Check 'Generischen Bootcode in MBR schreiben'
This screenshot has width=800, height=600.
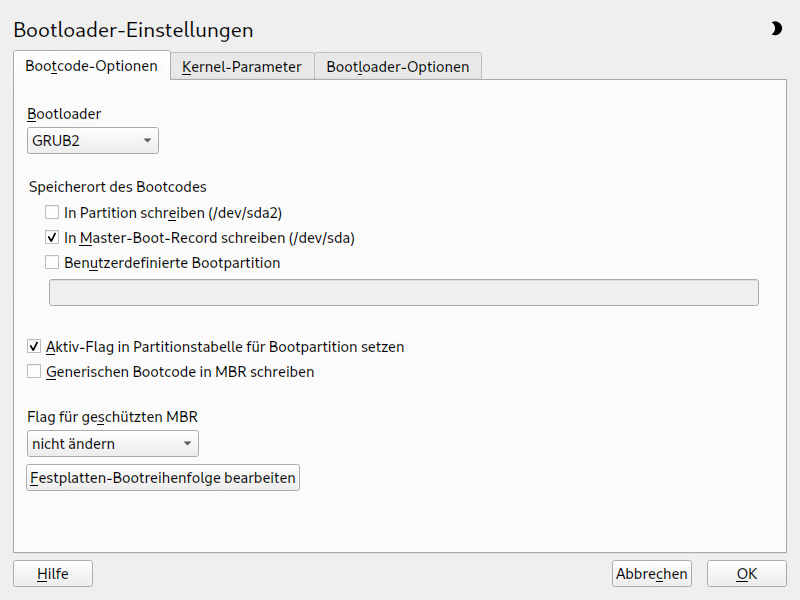34,372
